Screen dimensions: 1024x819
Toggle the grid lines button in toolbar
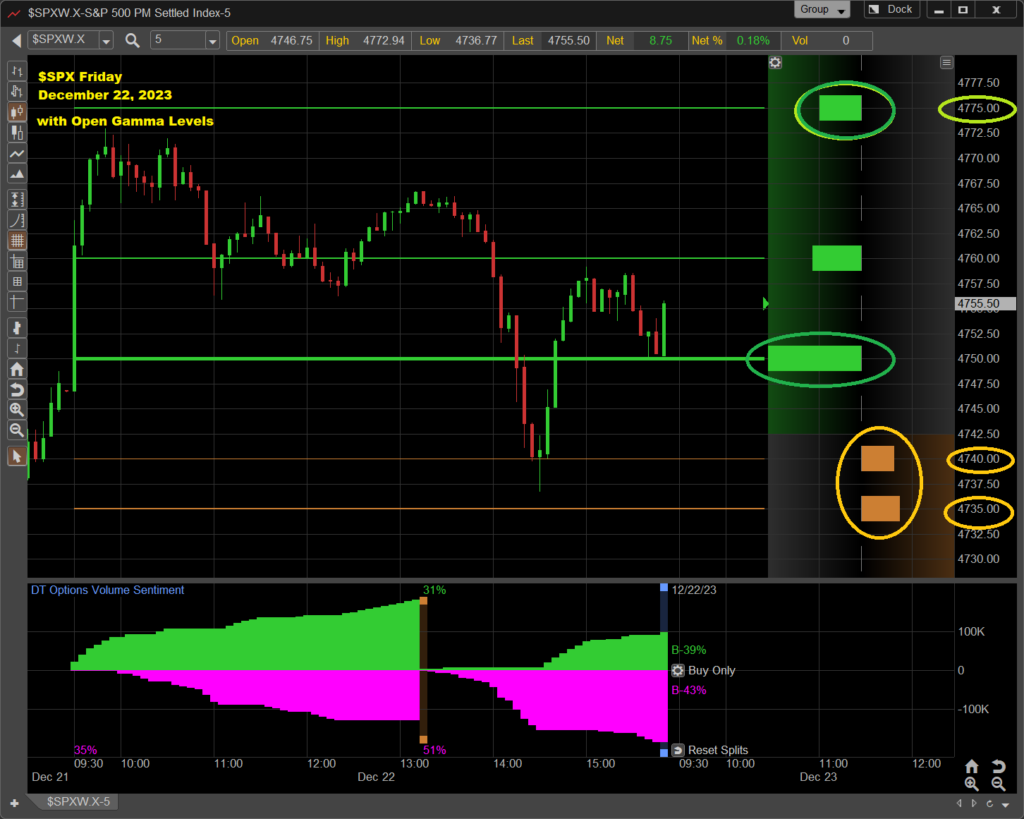point(16,240)
